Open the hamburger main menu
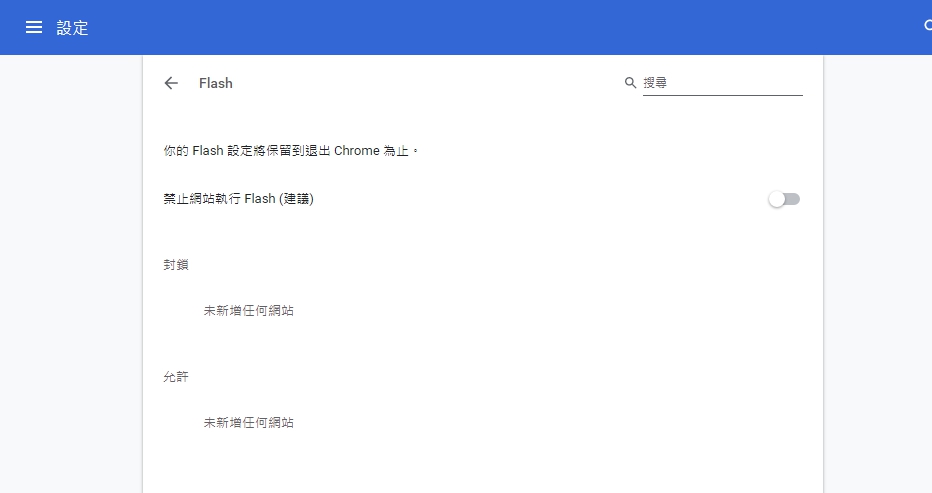Viewport: 932px width, 493px height. point(34,27)
